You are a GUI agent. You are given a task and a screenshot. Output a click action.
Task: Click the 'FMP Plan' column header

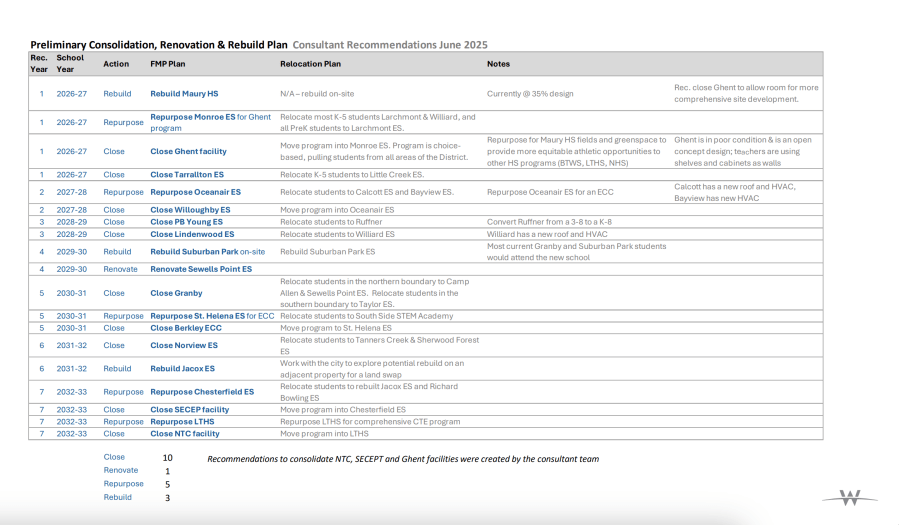167,64
